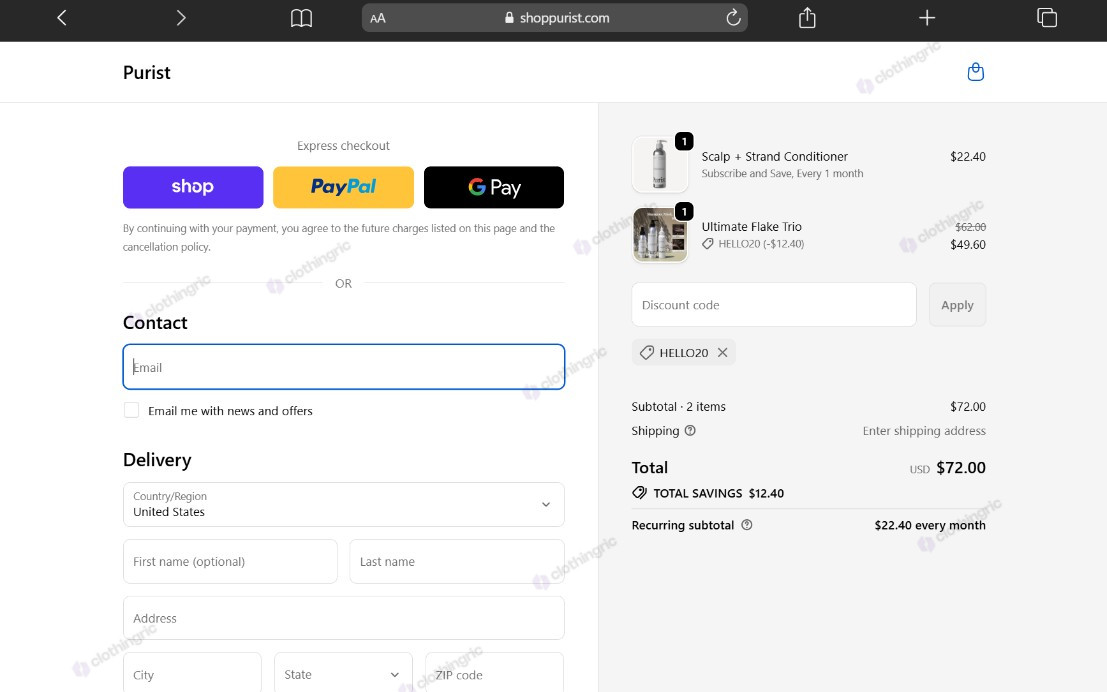Click the Ultimate Flake Trio product name

pyautogui.click(x=751, y=227)
